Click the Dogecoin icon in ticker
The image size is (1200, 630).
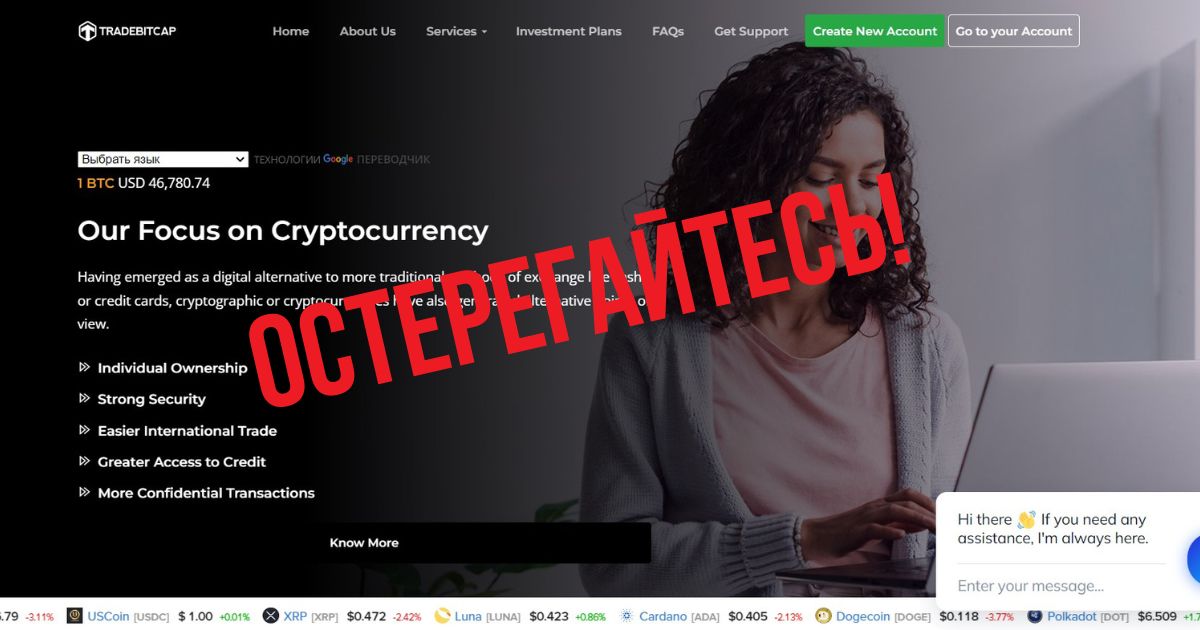point(823,616)
